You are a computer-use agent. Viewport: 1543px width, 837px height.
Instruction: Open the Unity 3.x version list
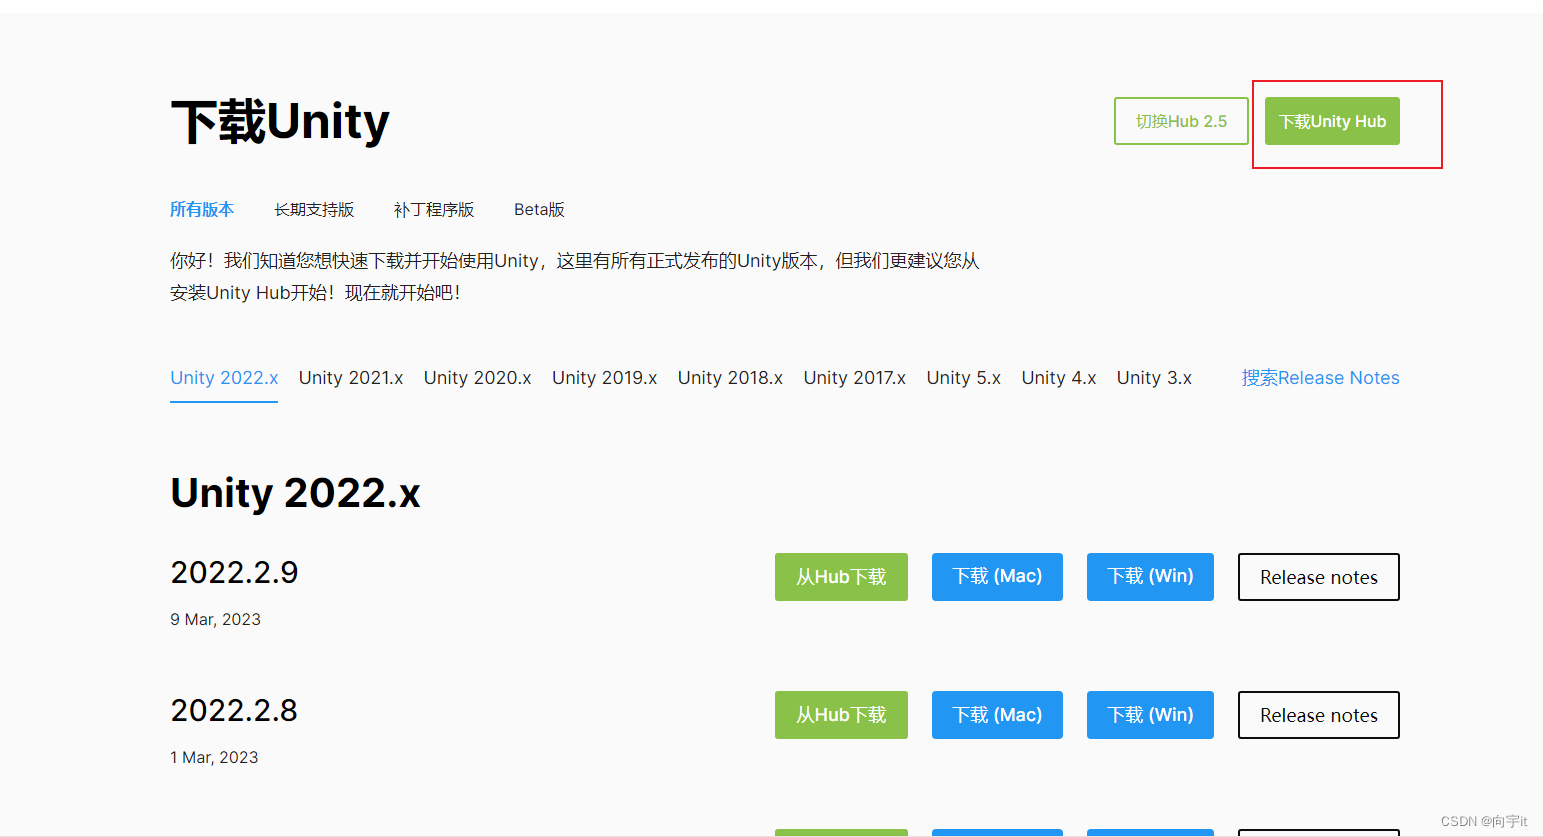pyautogui.click(x=1153, y=378)
